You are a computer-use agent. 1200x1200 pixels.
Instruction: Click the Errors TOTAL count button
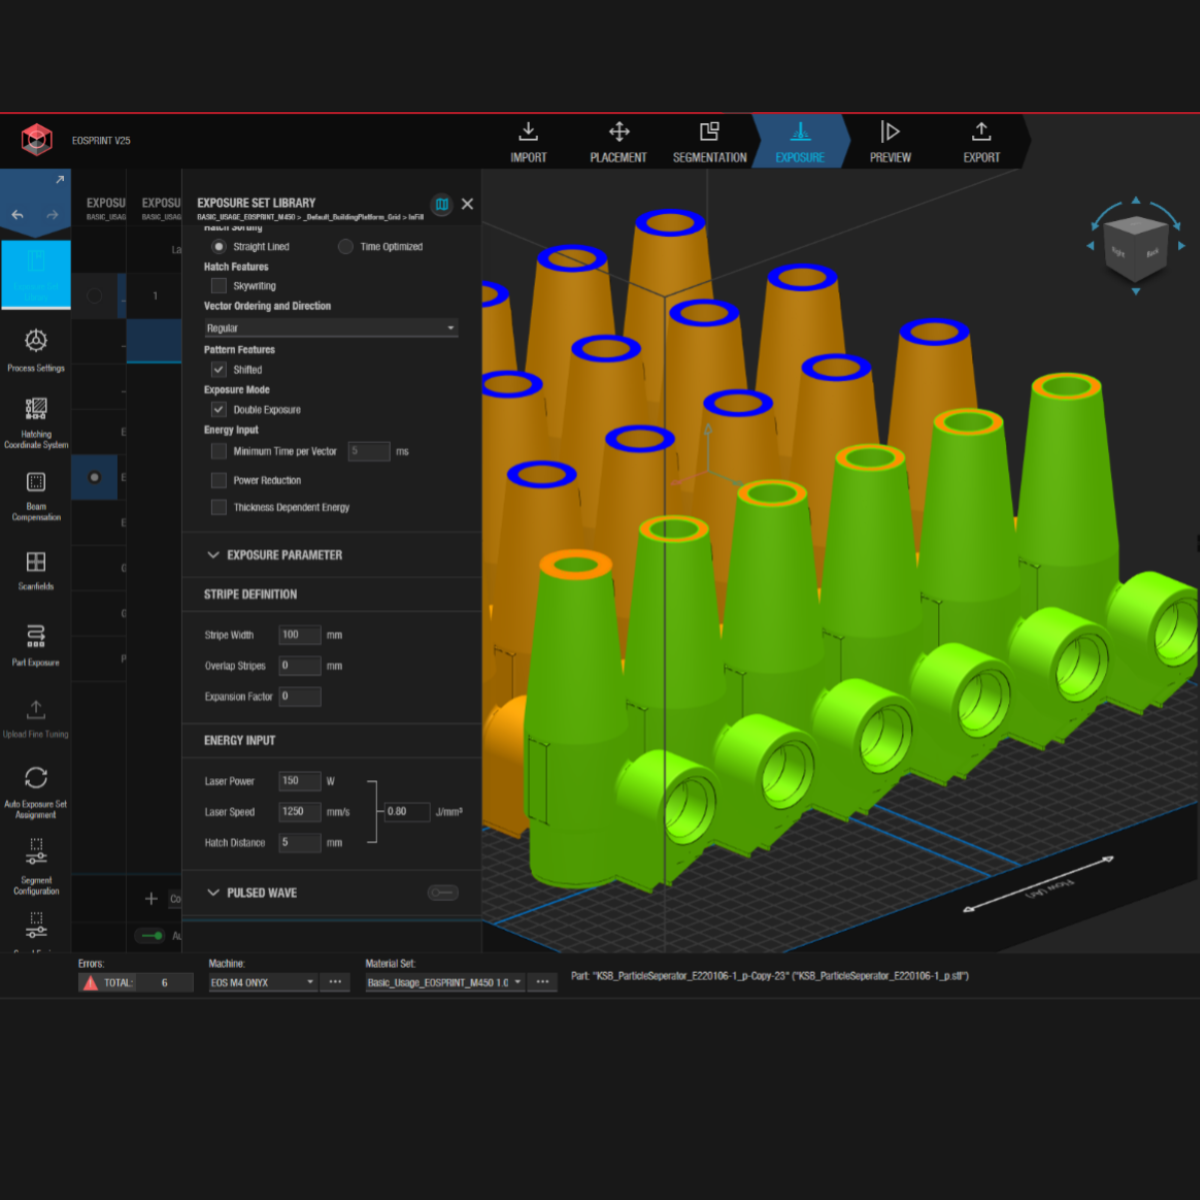click(x=136, y=983)
